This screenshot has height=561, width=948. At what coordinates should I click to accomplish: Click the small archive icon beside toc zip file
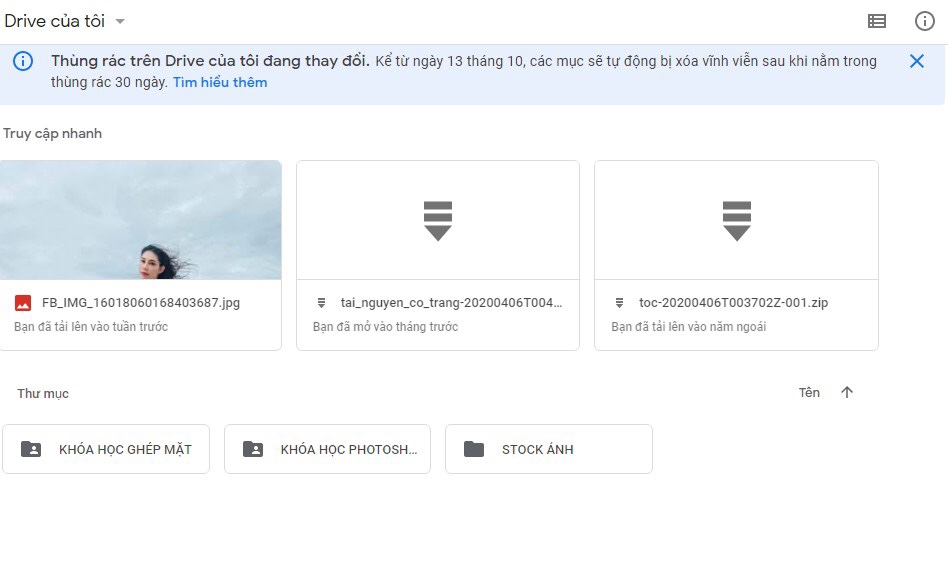click(x=619, y=302)
